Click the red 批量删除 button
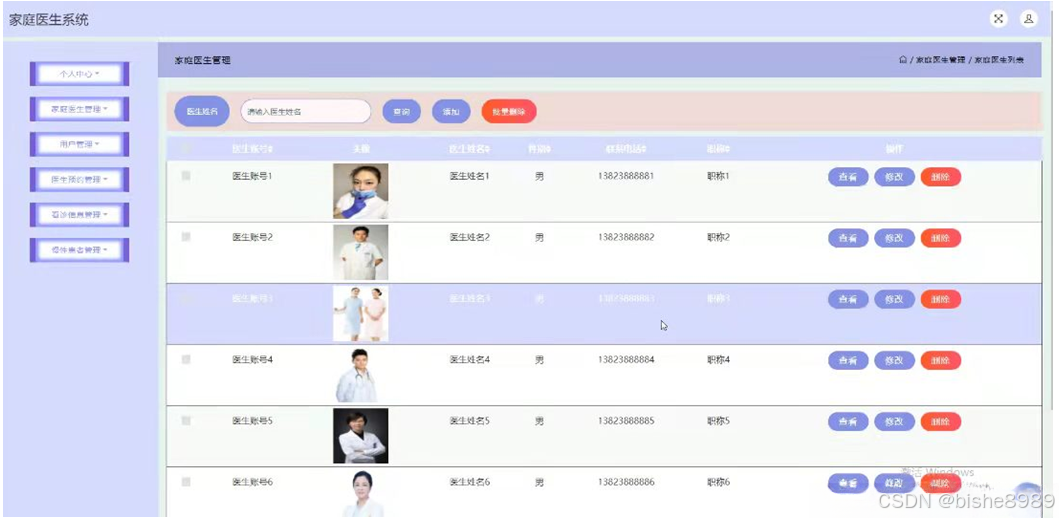The height and width of the screenshot is (518, 1059). tap(509, 111)
